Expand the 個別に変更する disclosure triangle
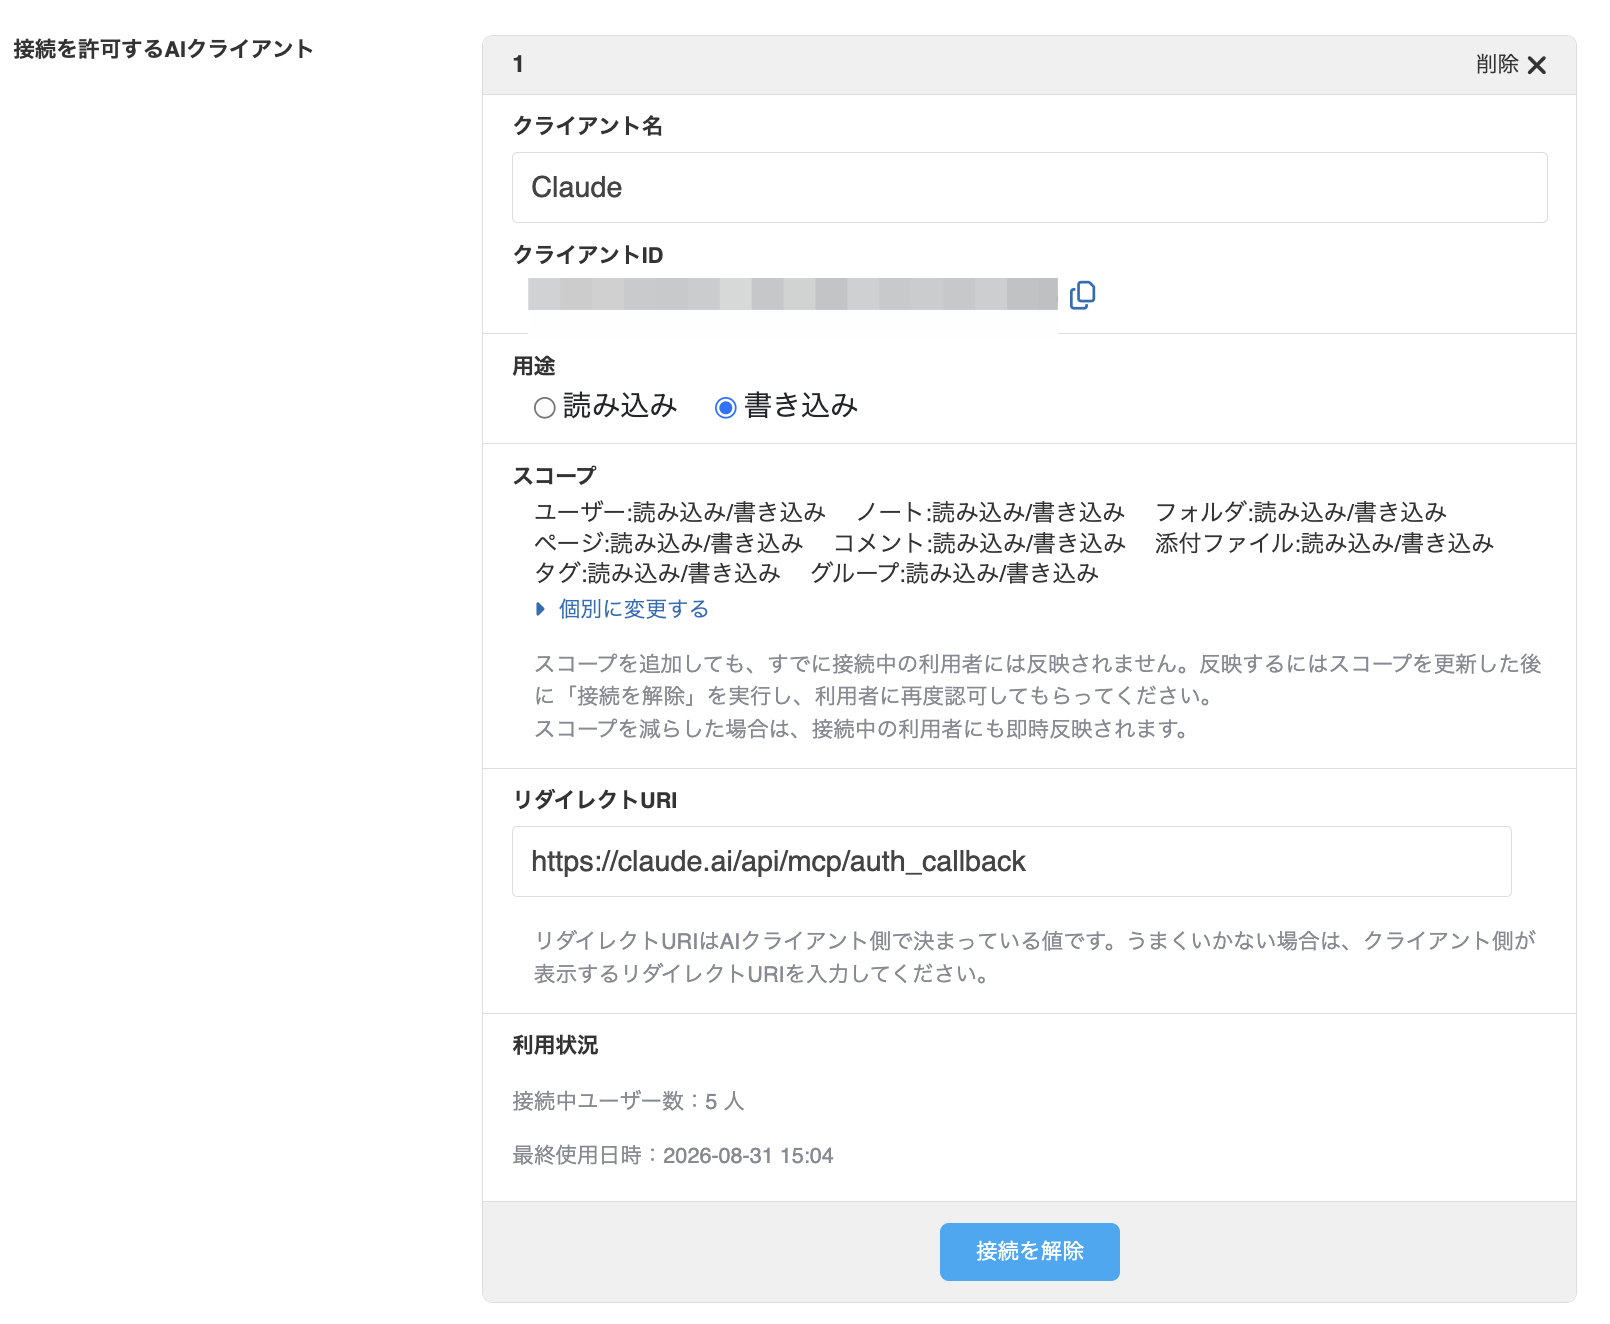 click(541, 609)
